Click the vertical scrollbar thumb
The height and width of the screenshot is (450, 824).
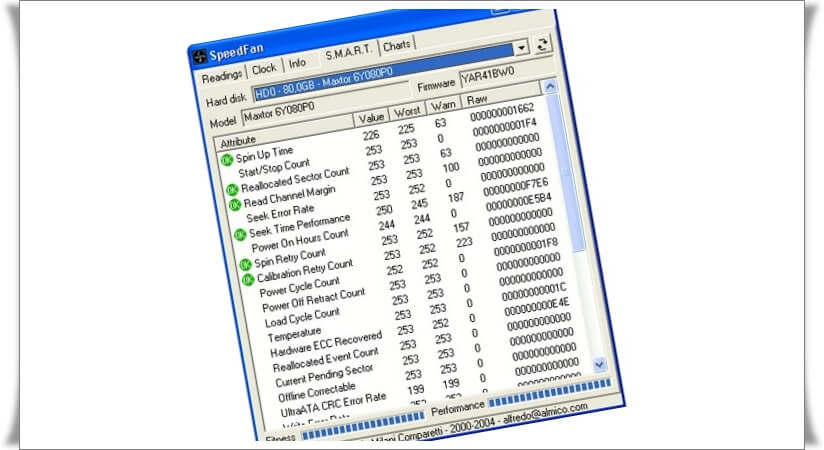coord(564,173)
